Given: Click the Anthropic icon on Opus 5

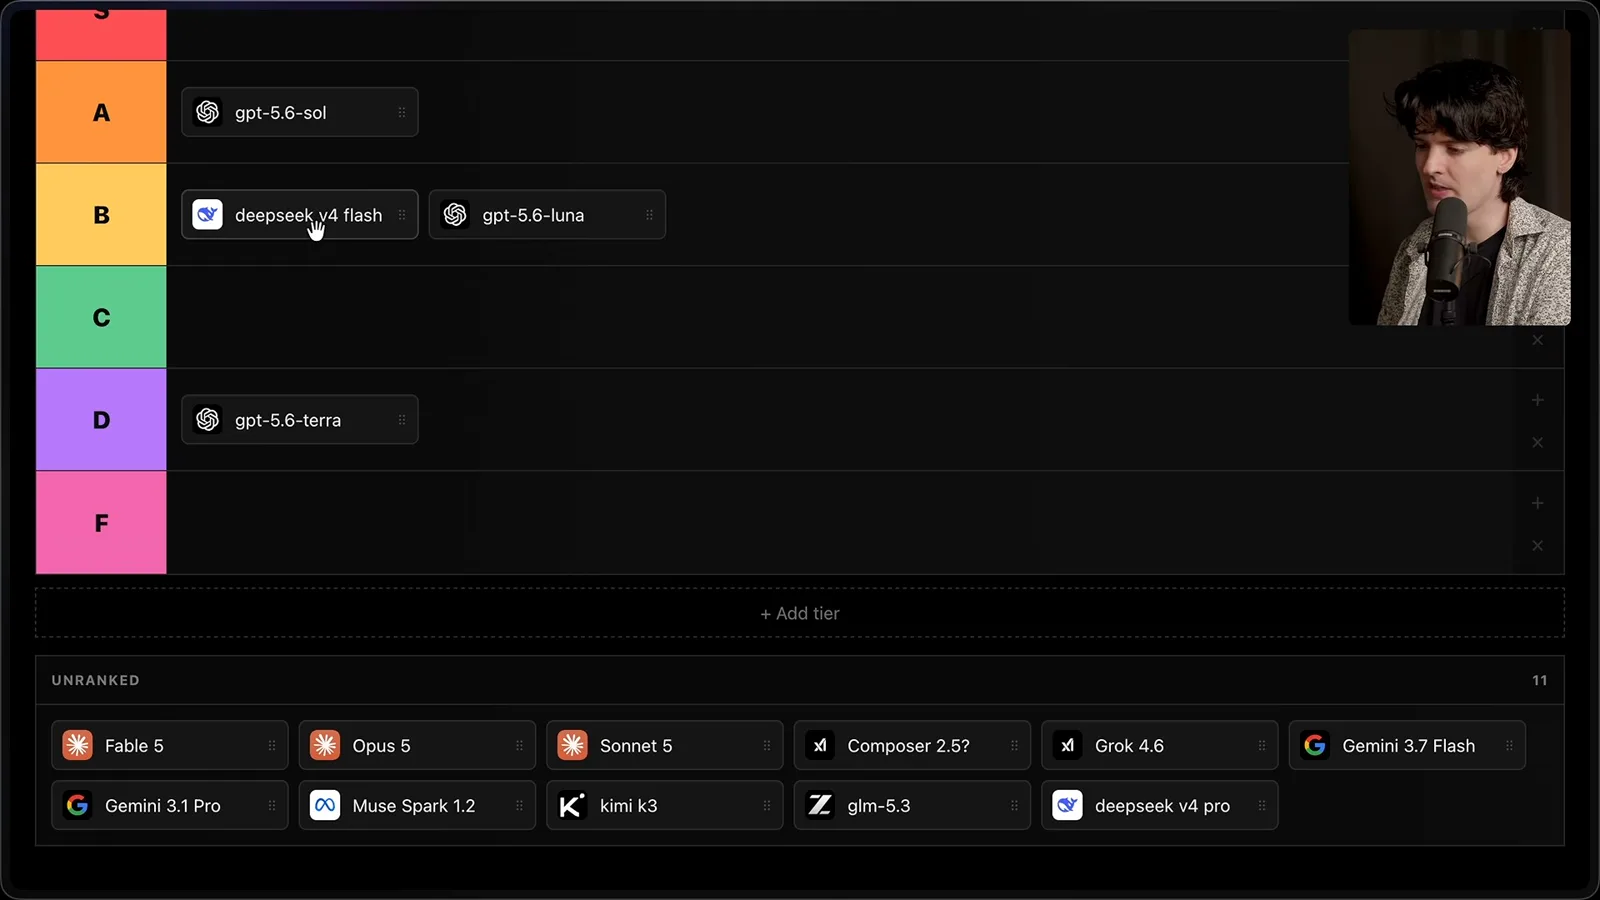Looking at the screenshot, I should click(x=325, y=745).
